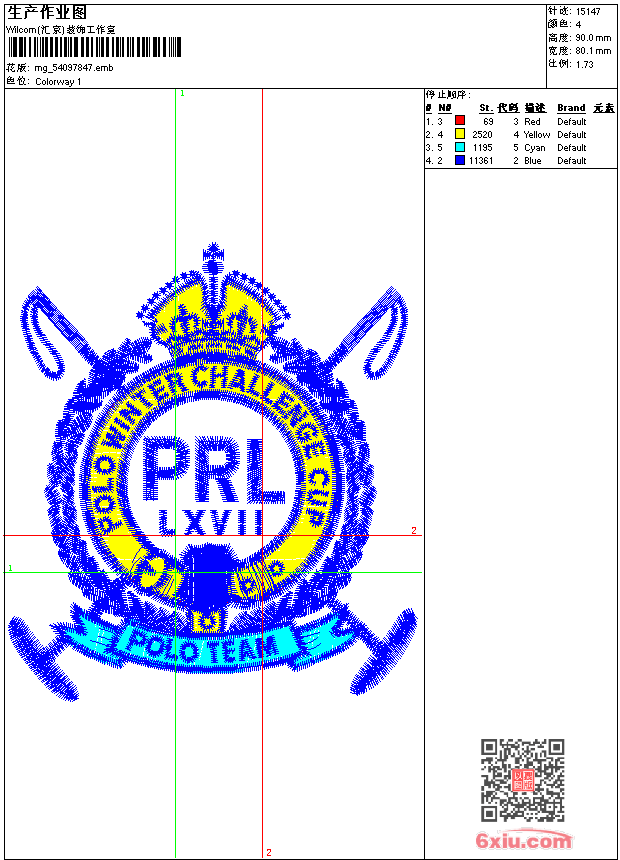Select stitch count '1195' in the Cyan row
This screenshot has height=860, width=620.
click(483, 148)
